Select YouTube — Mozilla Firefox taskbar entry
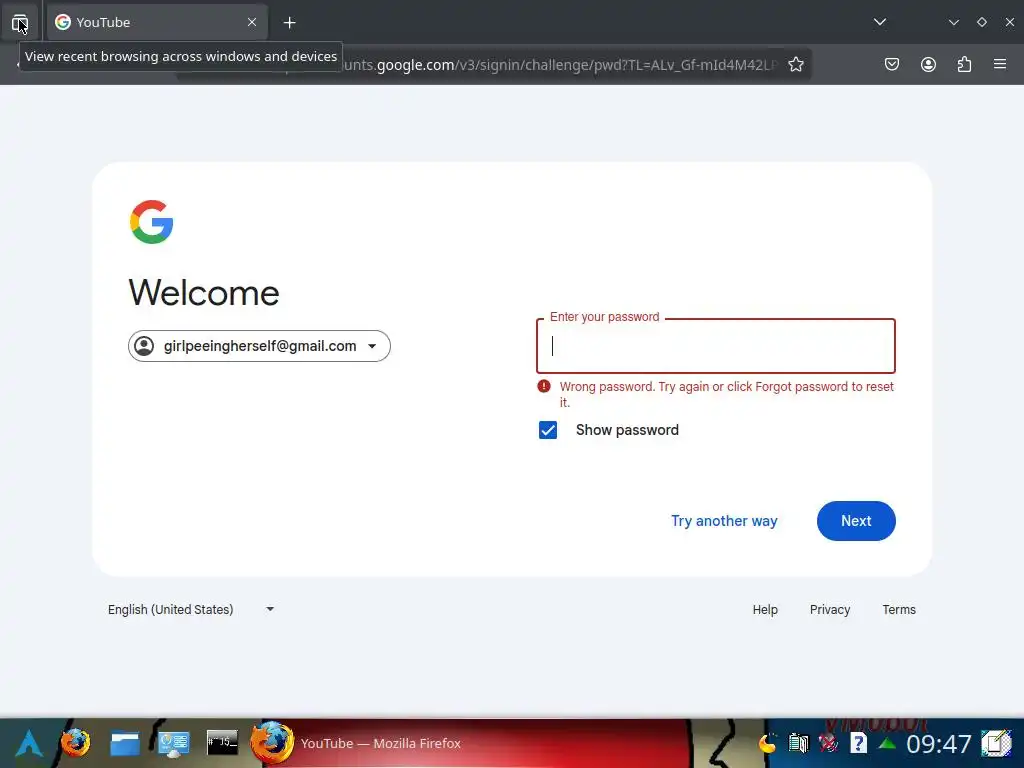 [467, 743]
